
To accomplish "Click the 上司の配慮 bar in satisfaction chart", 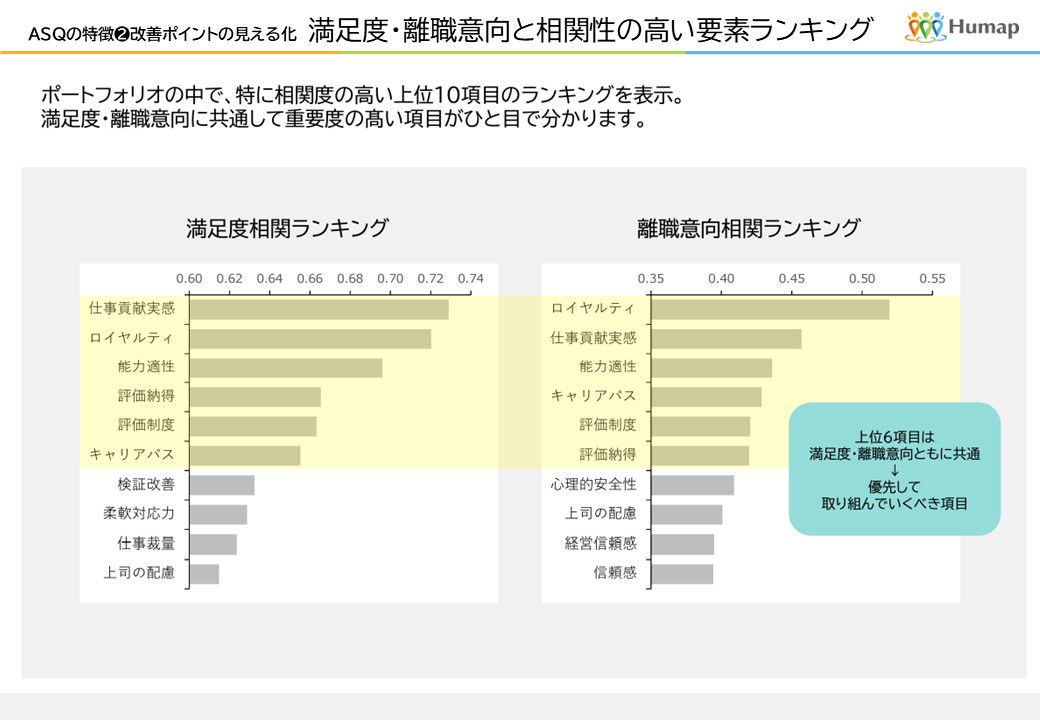I will [x=204, y=573].
